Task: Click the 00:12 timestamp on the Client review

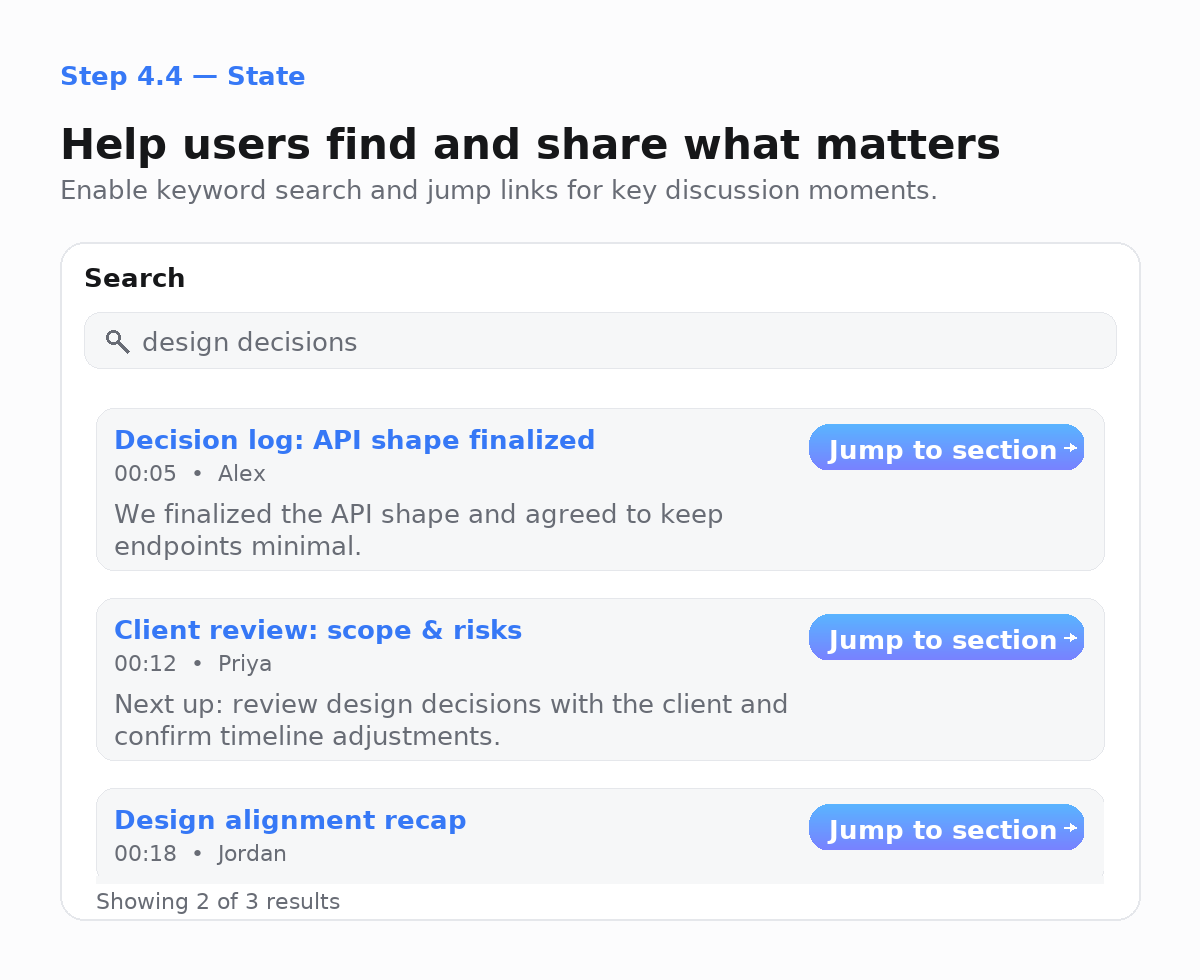Action: pos(145,663)
